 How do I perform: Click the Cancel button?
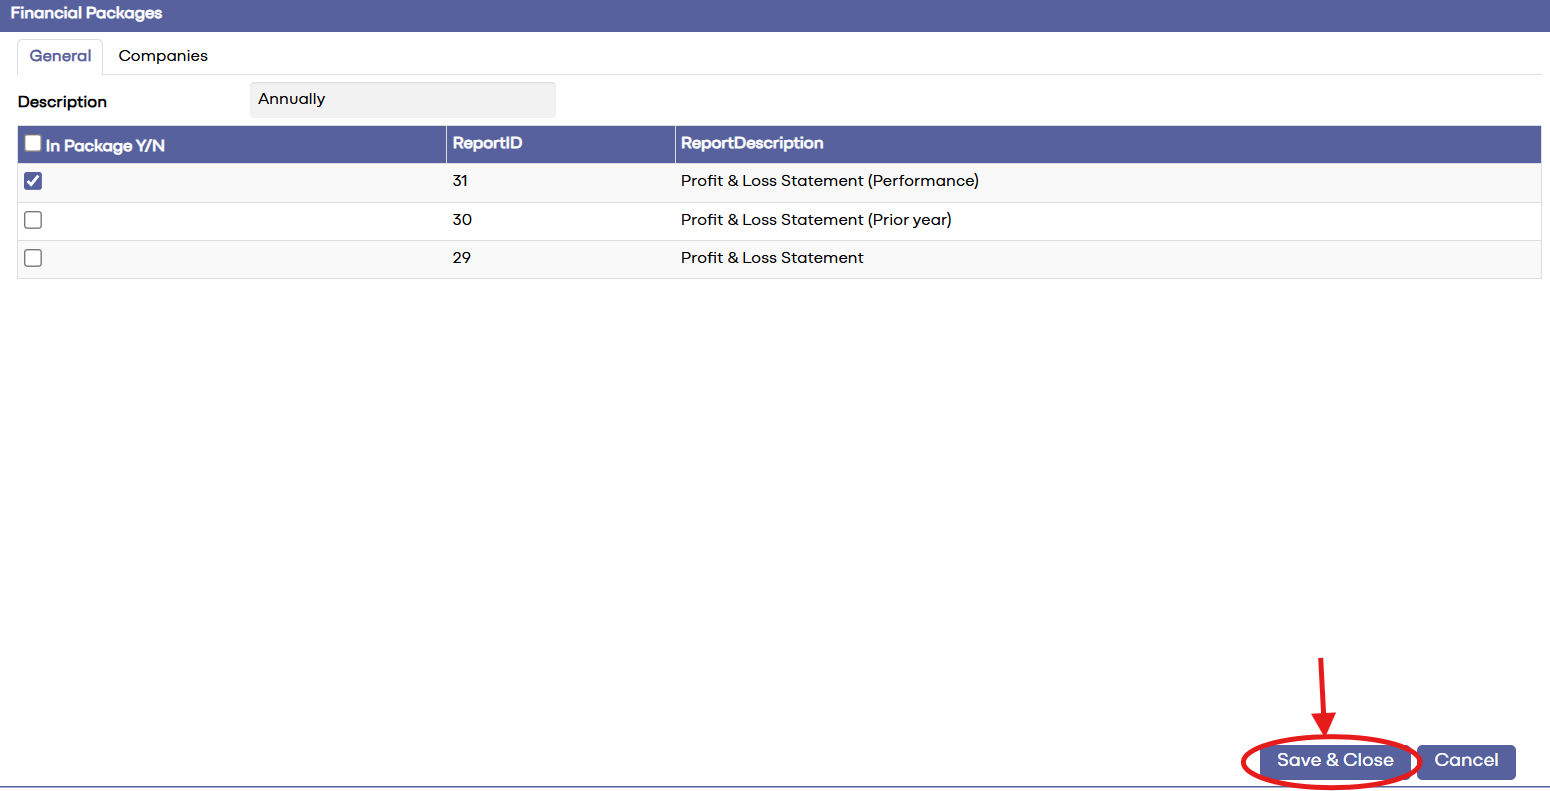click(1466, 761)
